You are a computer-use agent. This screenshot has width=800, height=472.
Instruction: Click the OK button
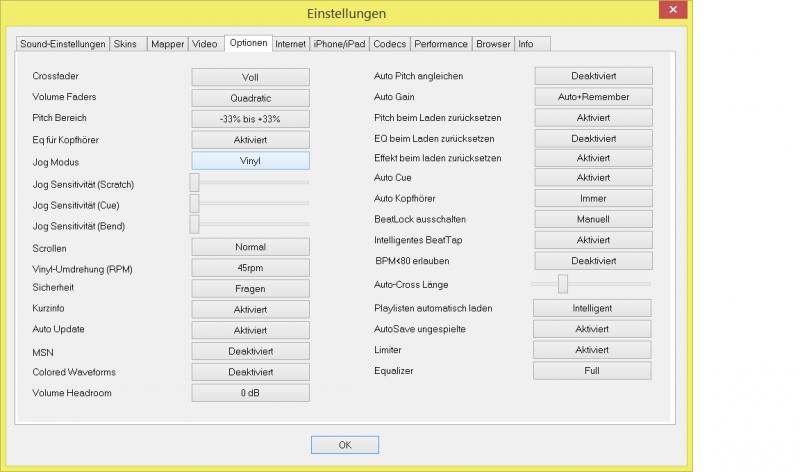point(345,444)
